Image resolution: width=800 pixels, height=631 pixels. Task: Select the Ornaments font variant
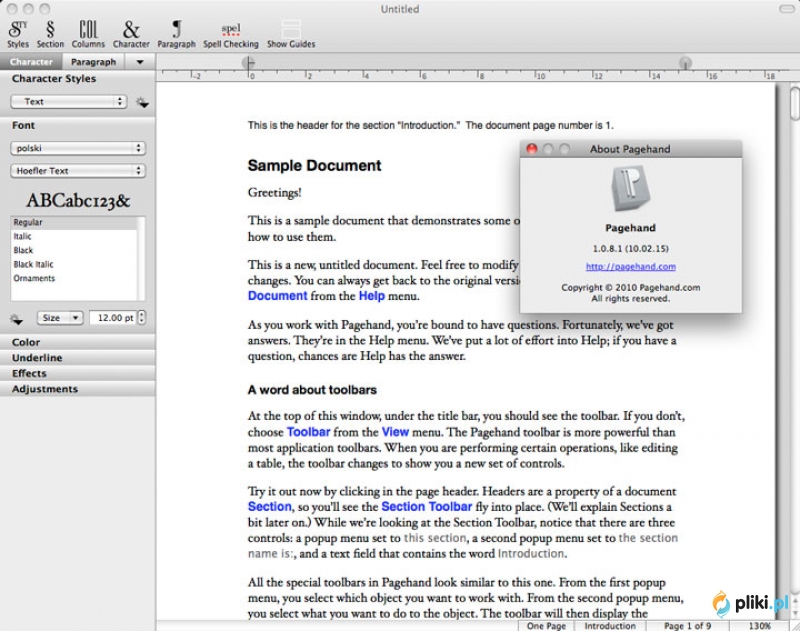point(74,278)
